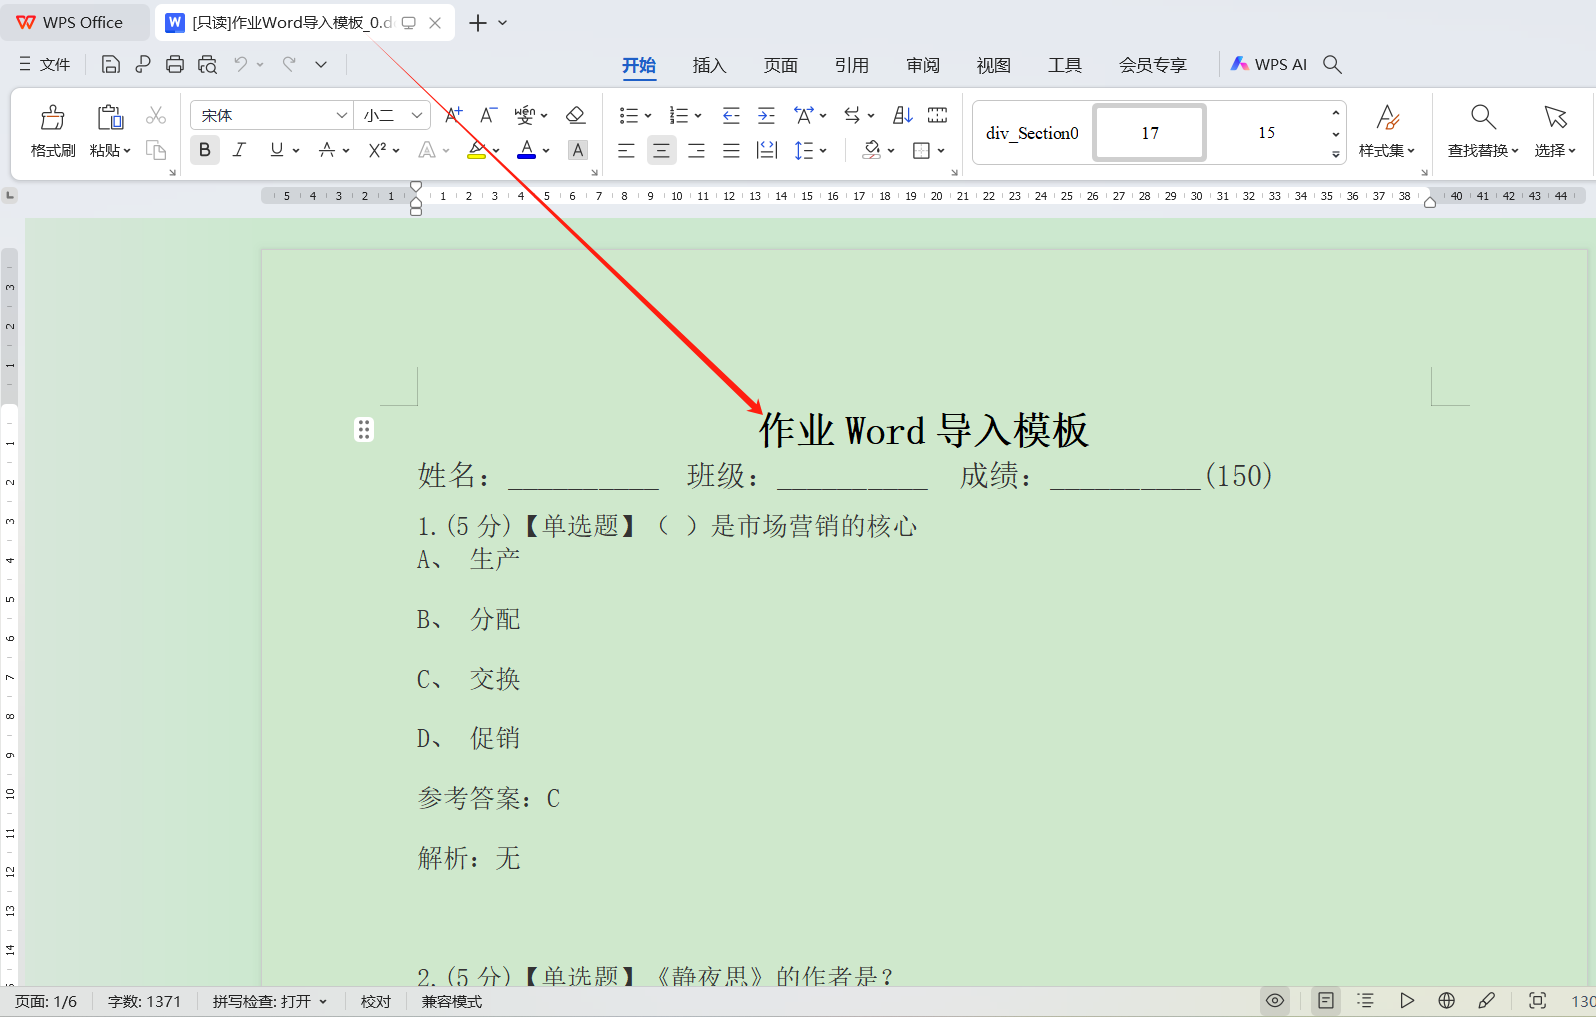Open the 审阅 ribbon tab
Screen dimensions: 1596x1017
[922, 66]
